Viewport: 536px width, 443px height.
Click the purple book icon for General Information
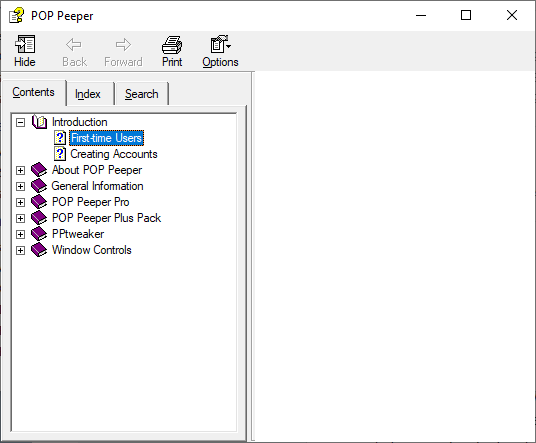coord(39,186)
